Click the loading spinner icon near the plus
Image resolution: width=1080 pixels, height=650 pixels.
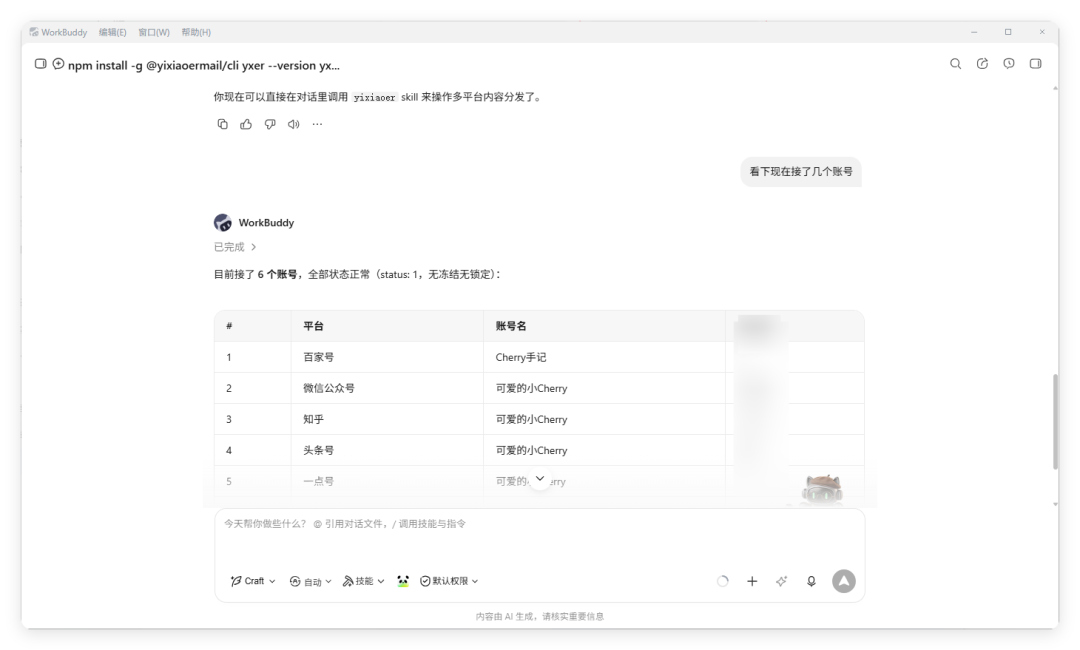point(723,581)
